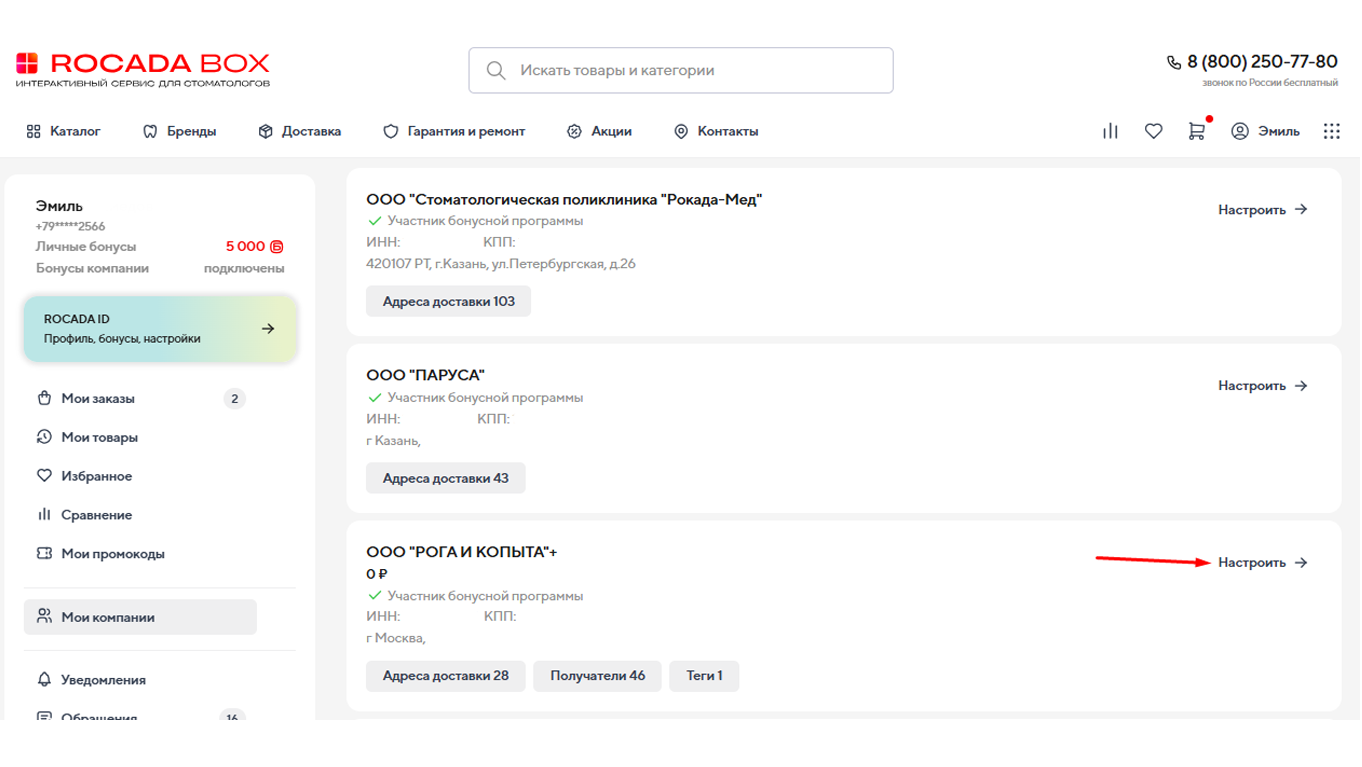Image resolution: width=1362 pixels, height=767 pixels.
Task: Click the Мои товары history icon
Action: tap(44, 437)
